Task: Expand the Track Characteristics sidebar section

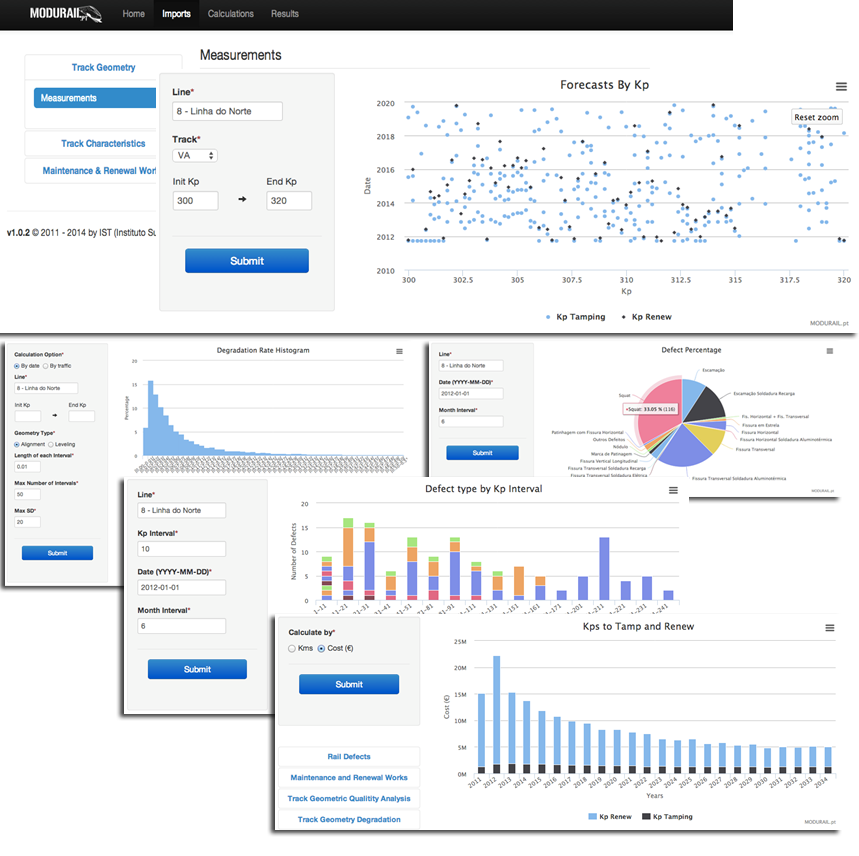Action: click(x=103, y=144)
